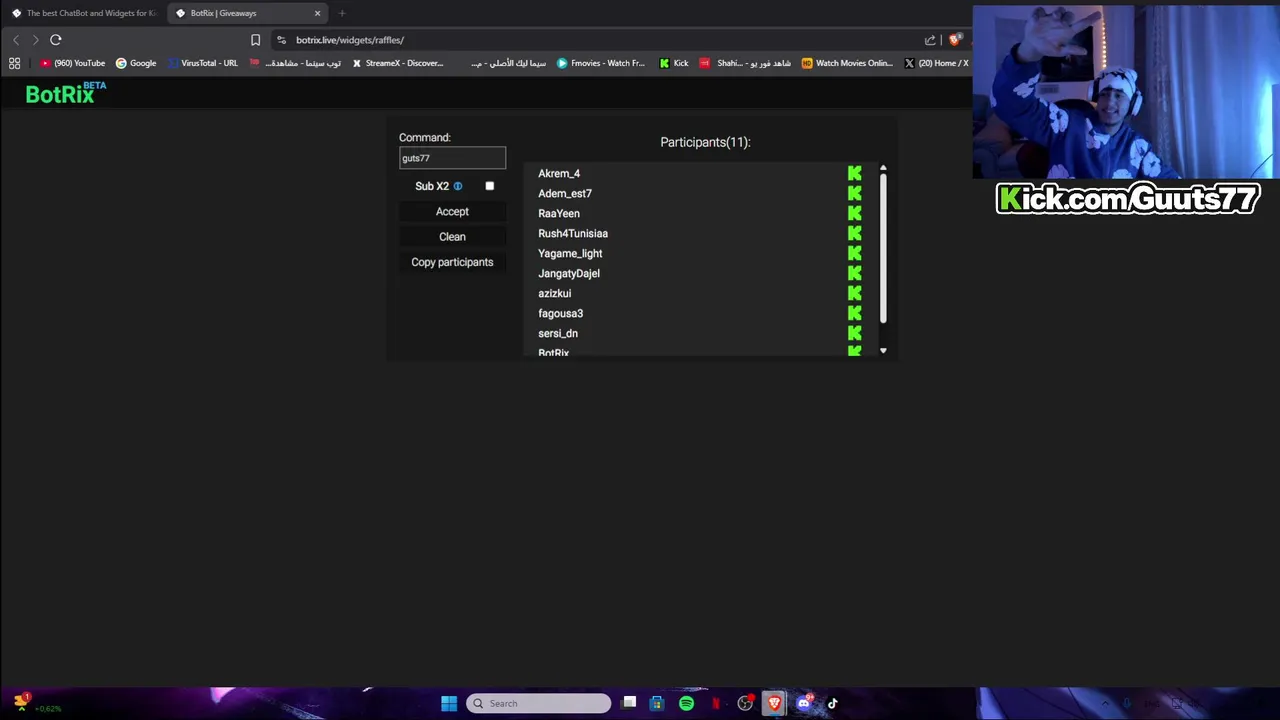Select participant azizkui
The height and width of the screenshot is (720, 1280).
[x=555, y=293]
